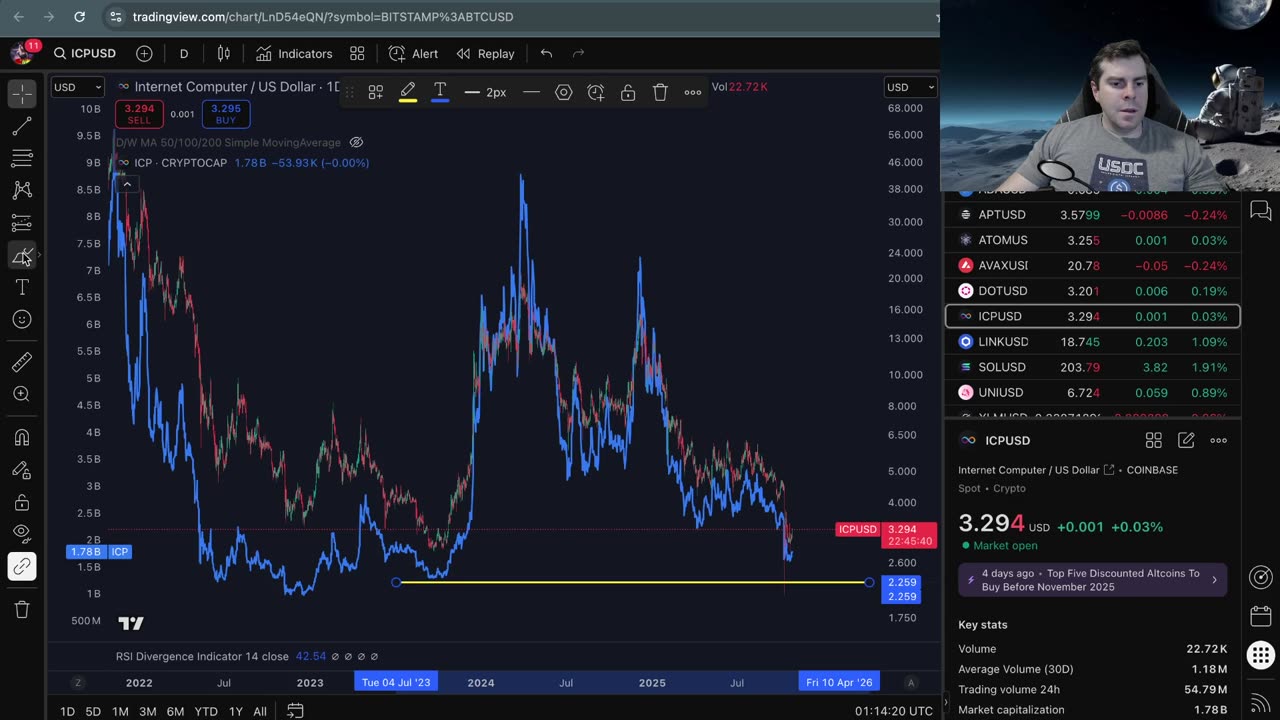Select AVAXUSD in the watchlist
This screenshot has width=1280, height=720.
coord(1093,265)
